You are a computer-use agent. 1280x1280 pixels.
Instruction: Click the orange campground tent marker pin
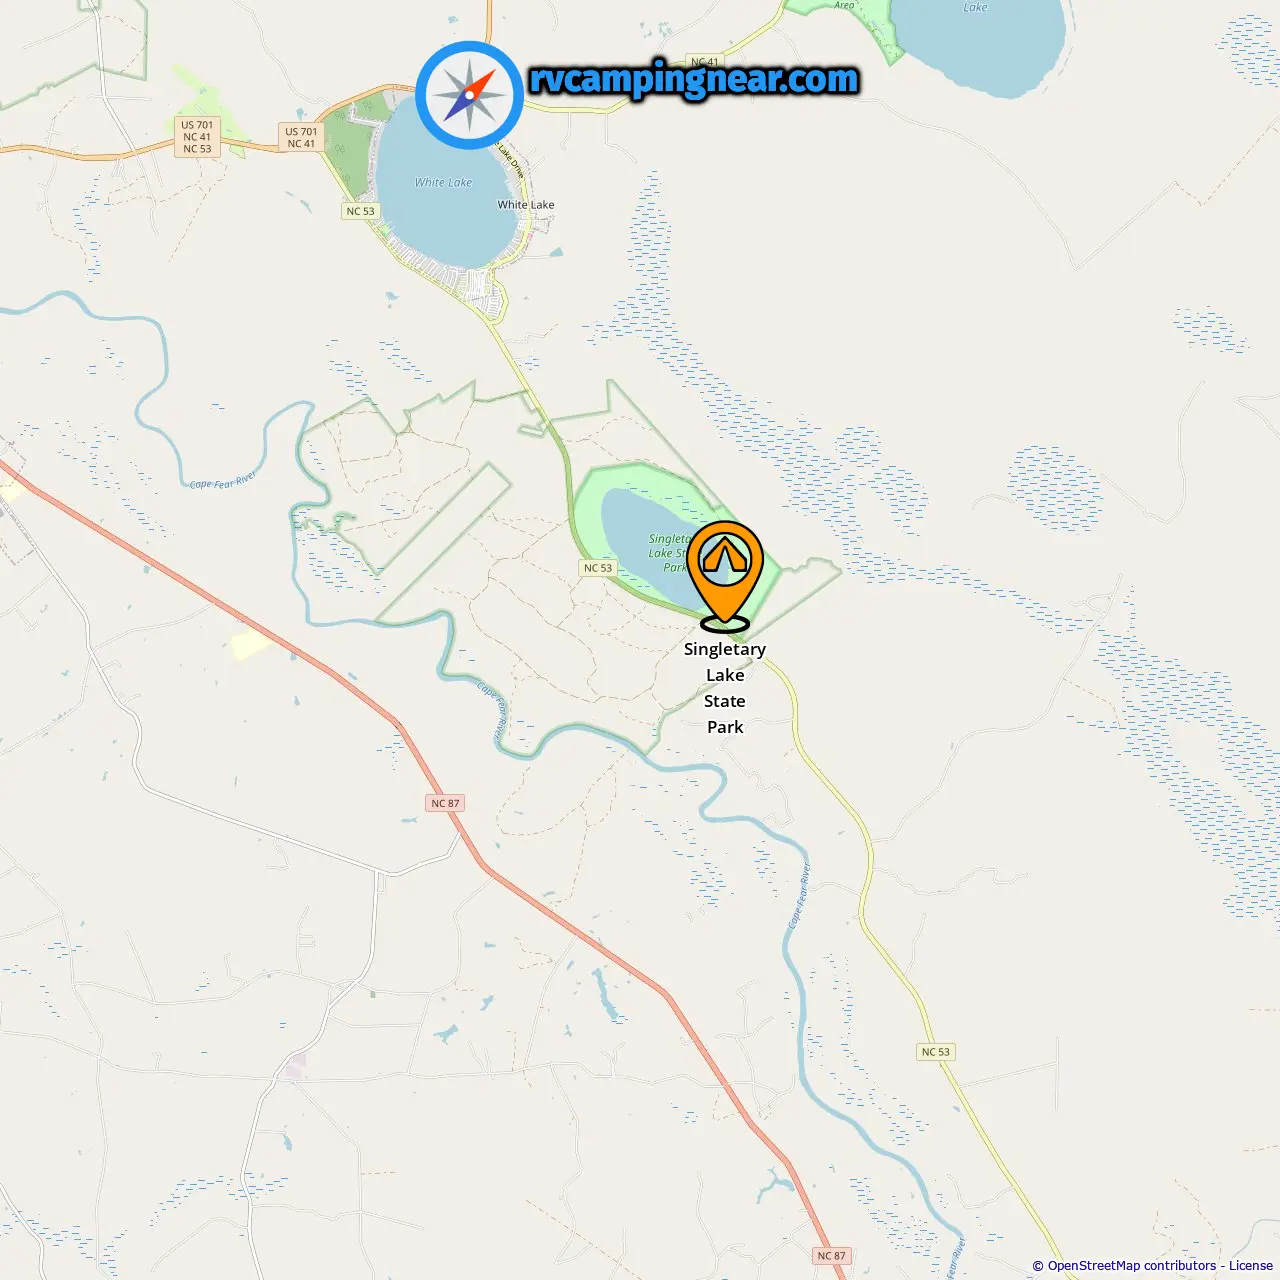coord(725,576)
